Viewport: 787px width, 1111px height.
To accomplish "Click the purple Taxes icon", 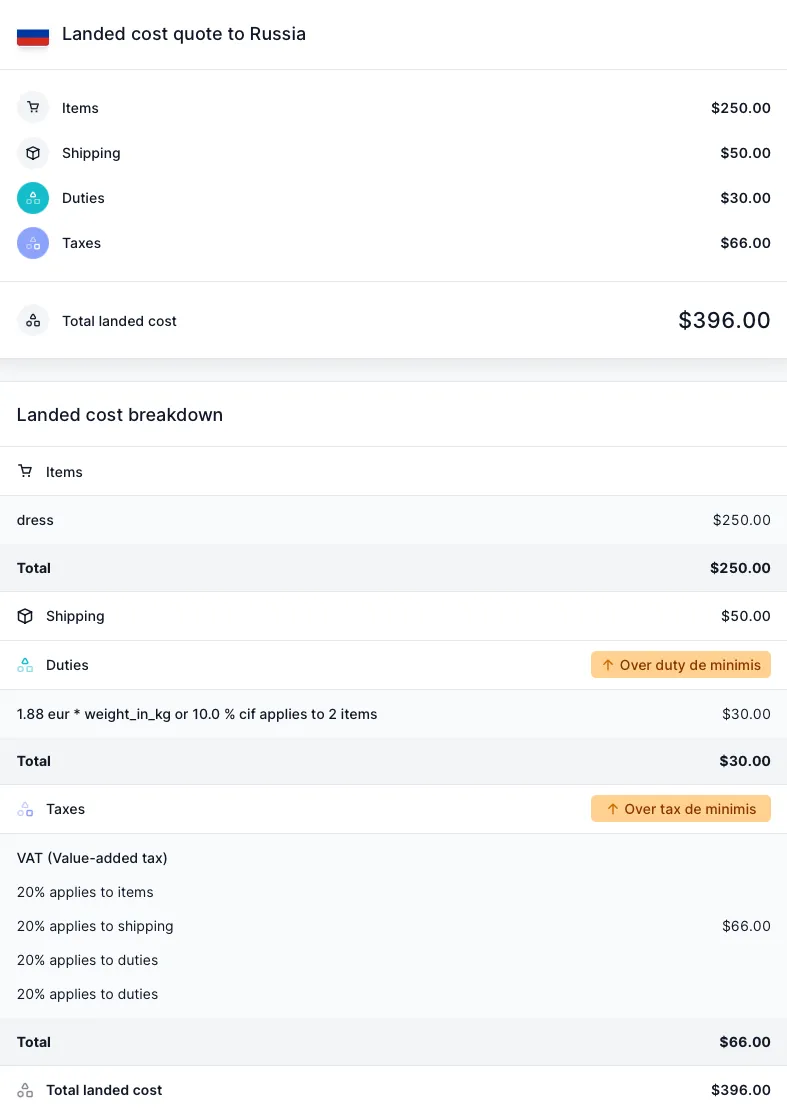I will tap(33, 243).
